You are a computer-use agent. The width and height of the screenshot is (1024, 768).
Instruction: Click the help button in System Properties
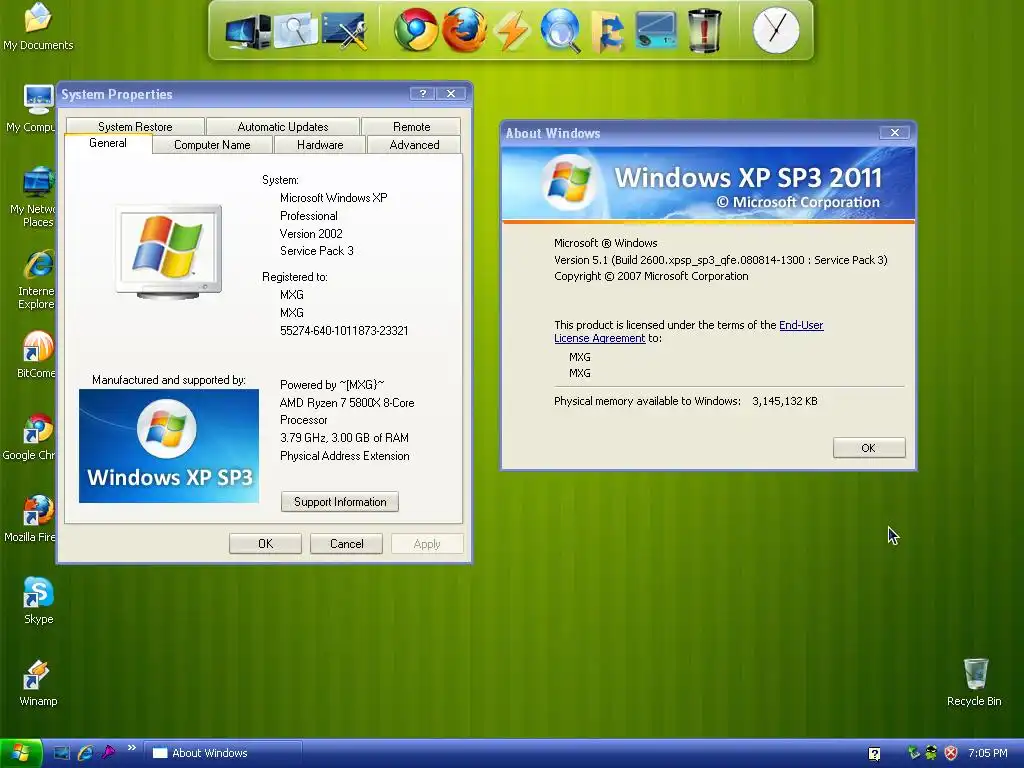coord(423,94)
